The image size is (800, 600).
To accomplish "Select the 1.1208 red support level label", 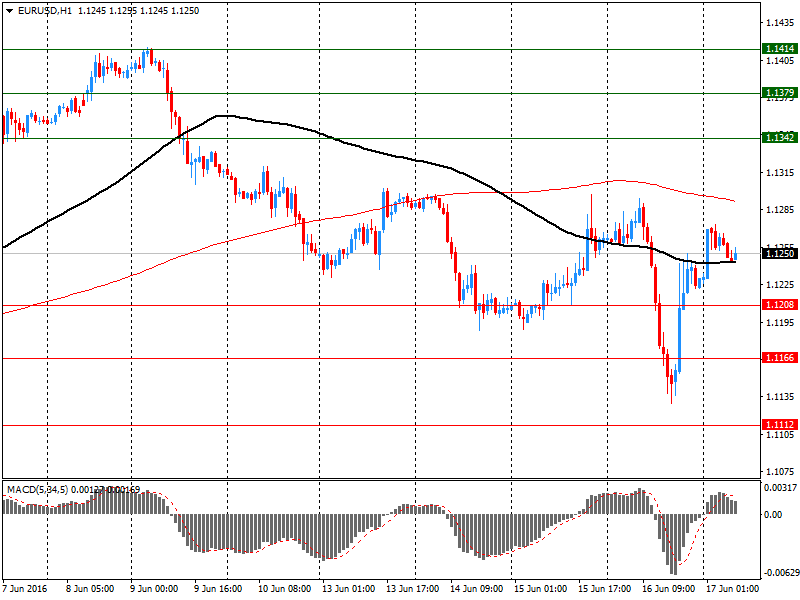I will tap(779, 305).
